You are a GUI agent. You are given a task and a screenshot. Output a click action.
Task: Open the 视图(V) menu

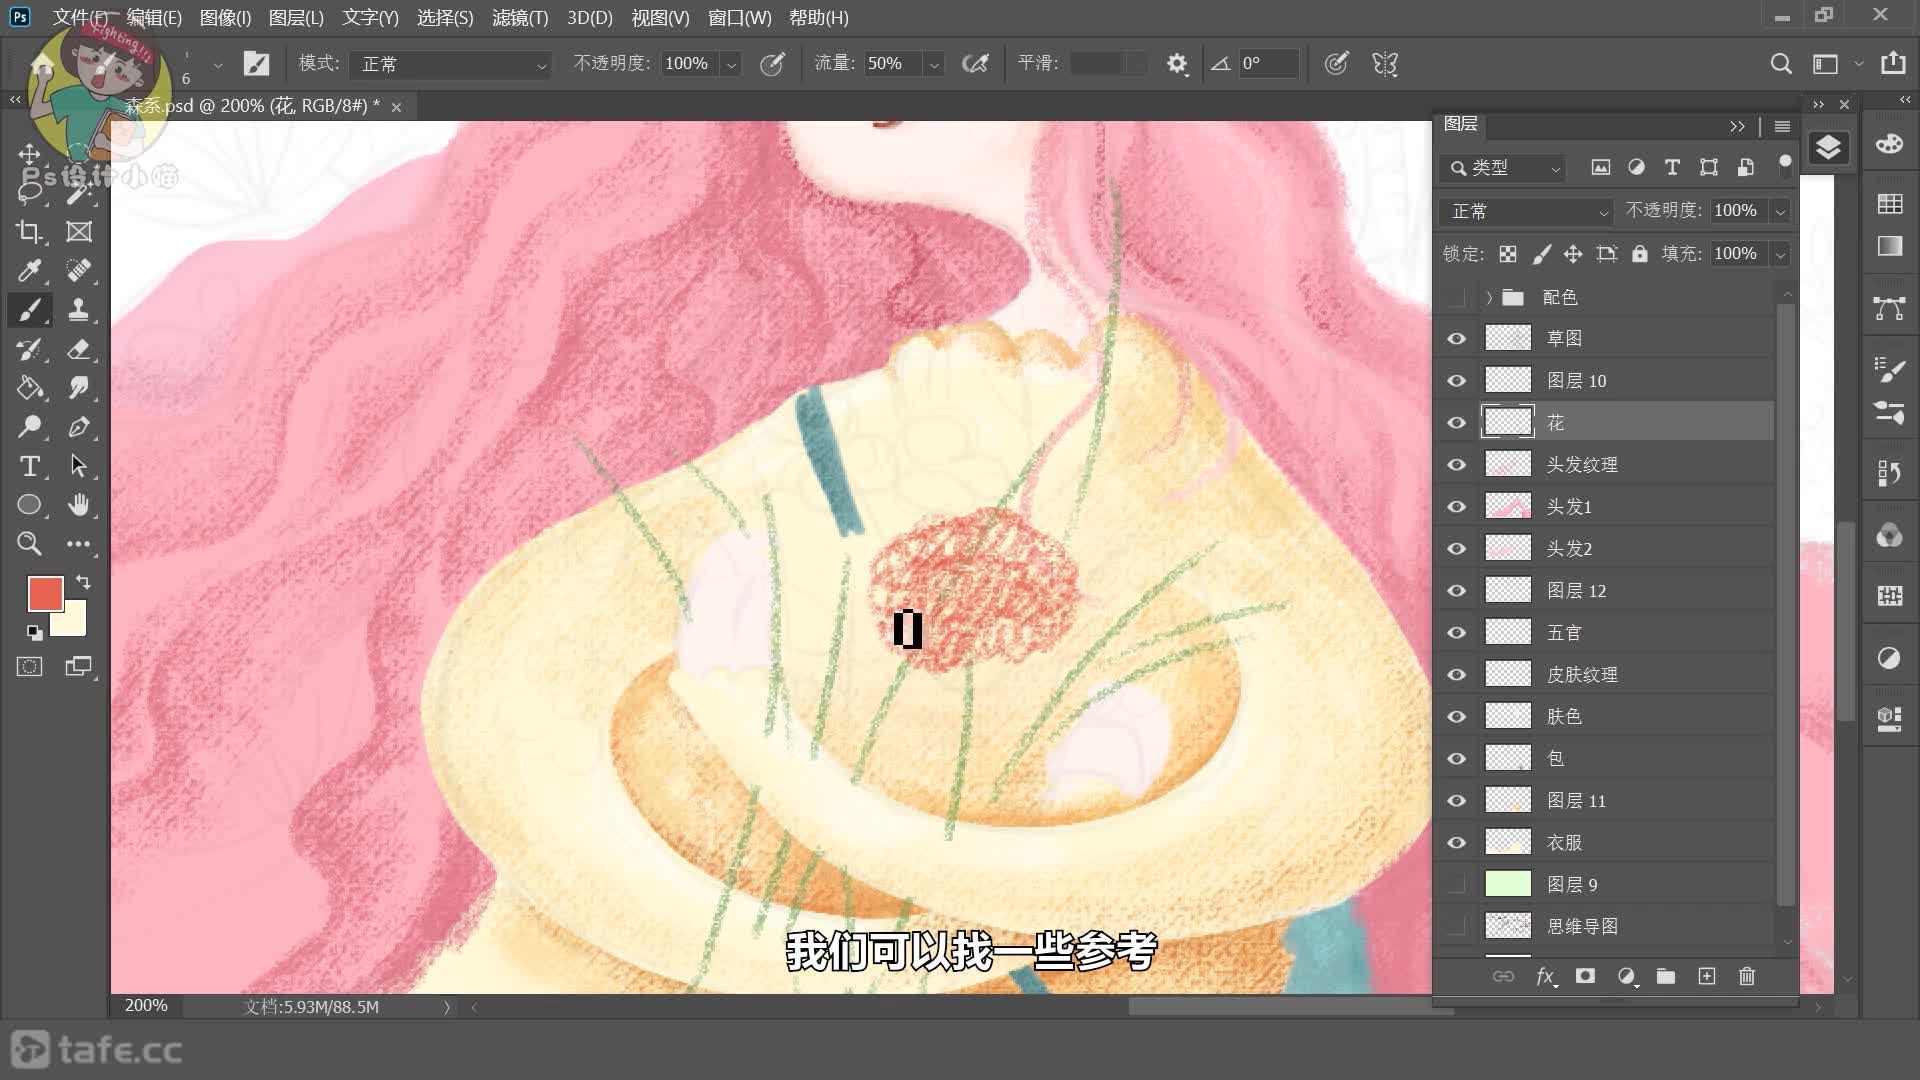[x=660, y=18]
